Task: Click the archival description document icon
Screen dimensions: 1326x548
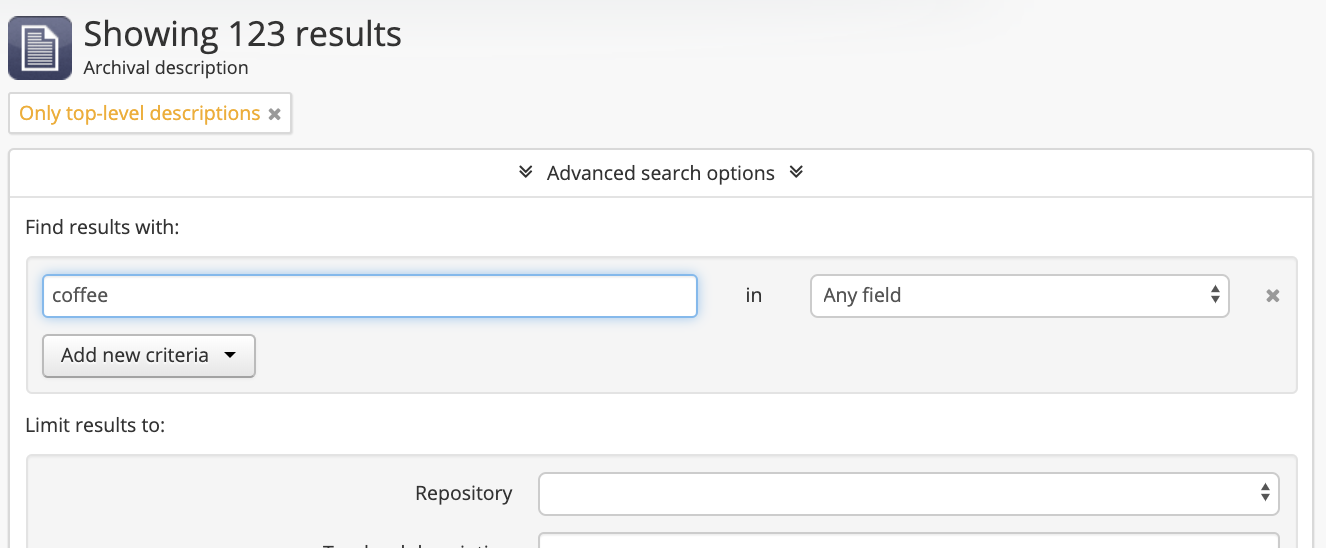Action: (x=40, y=48)
